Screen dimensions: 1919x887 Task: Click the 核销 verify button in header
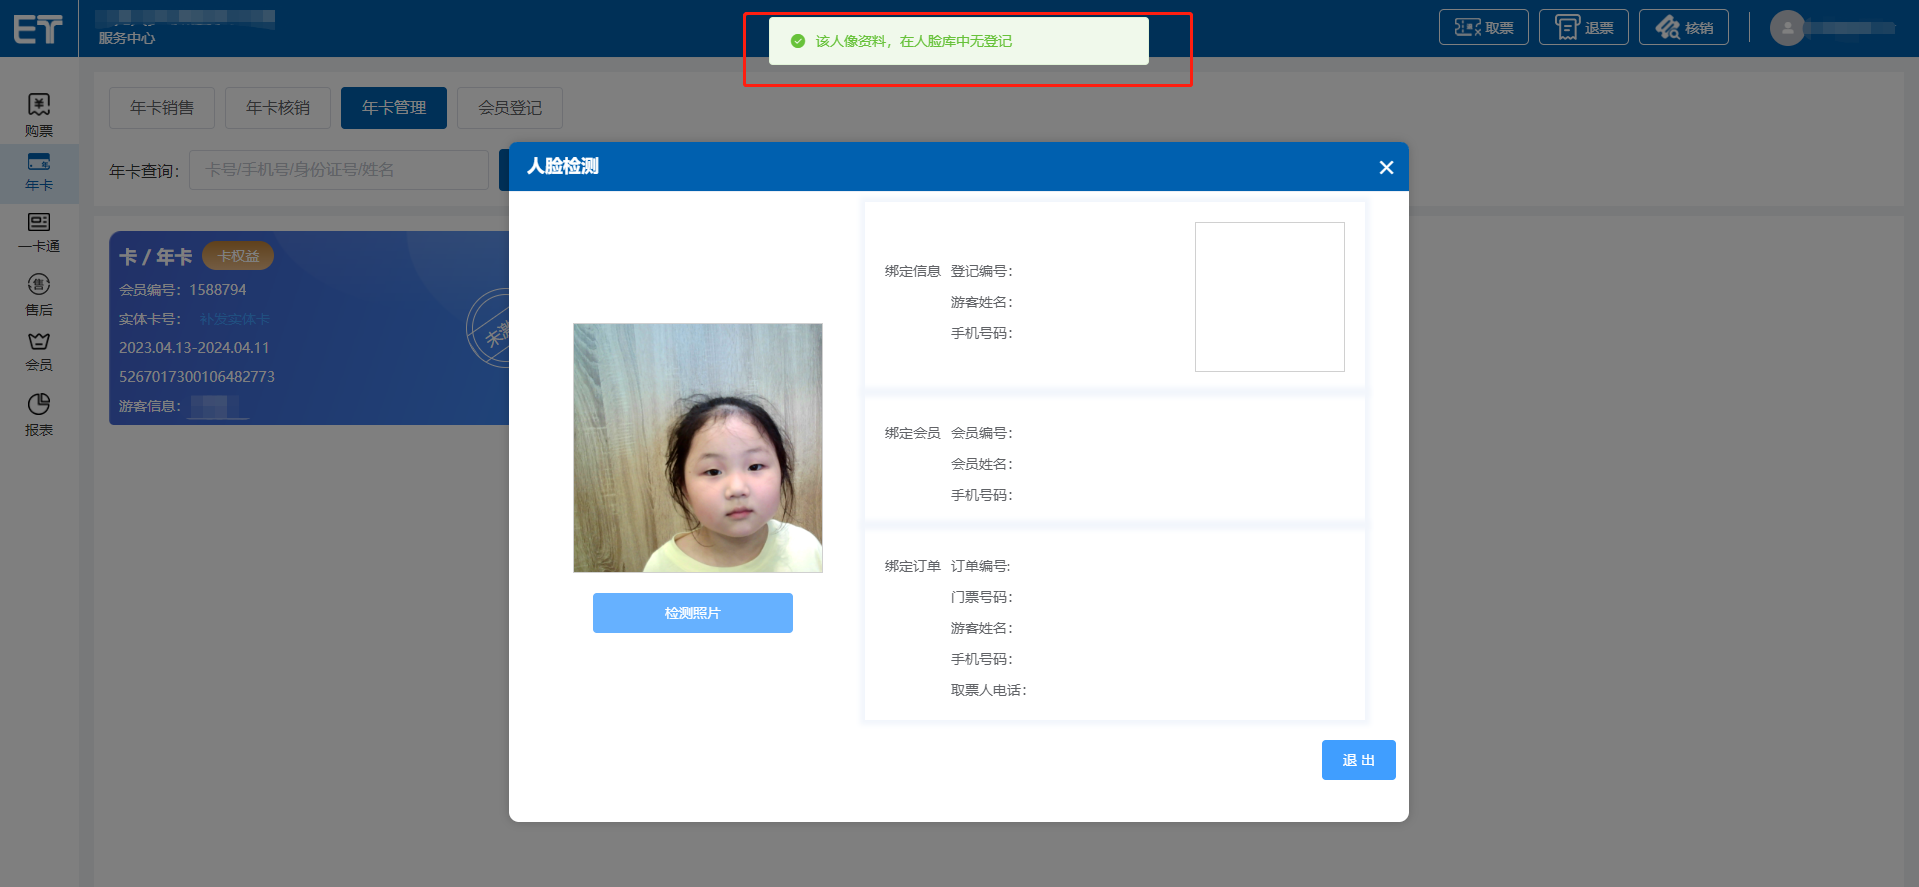(1683, 28)
